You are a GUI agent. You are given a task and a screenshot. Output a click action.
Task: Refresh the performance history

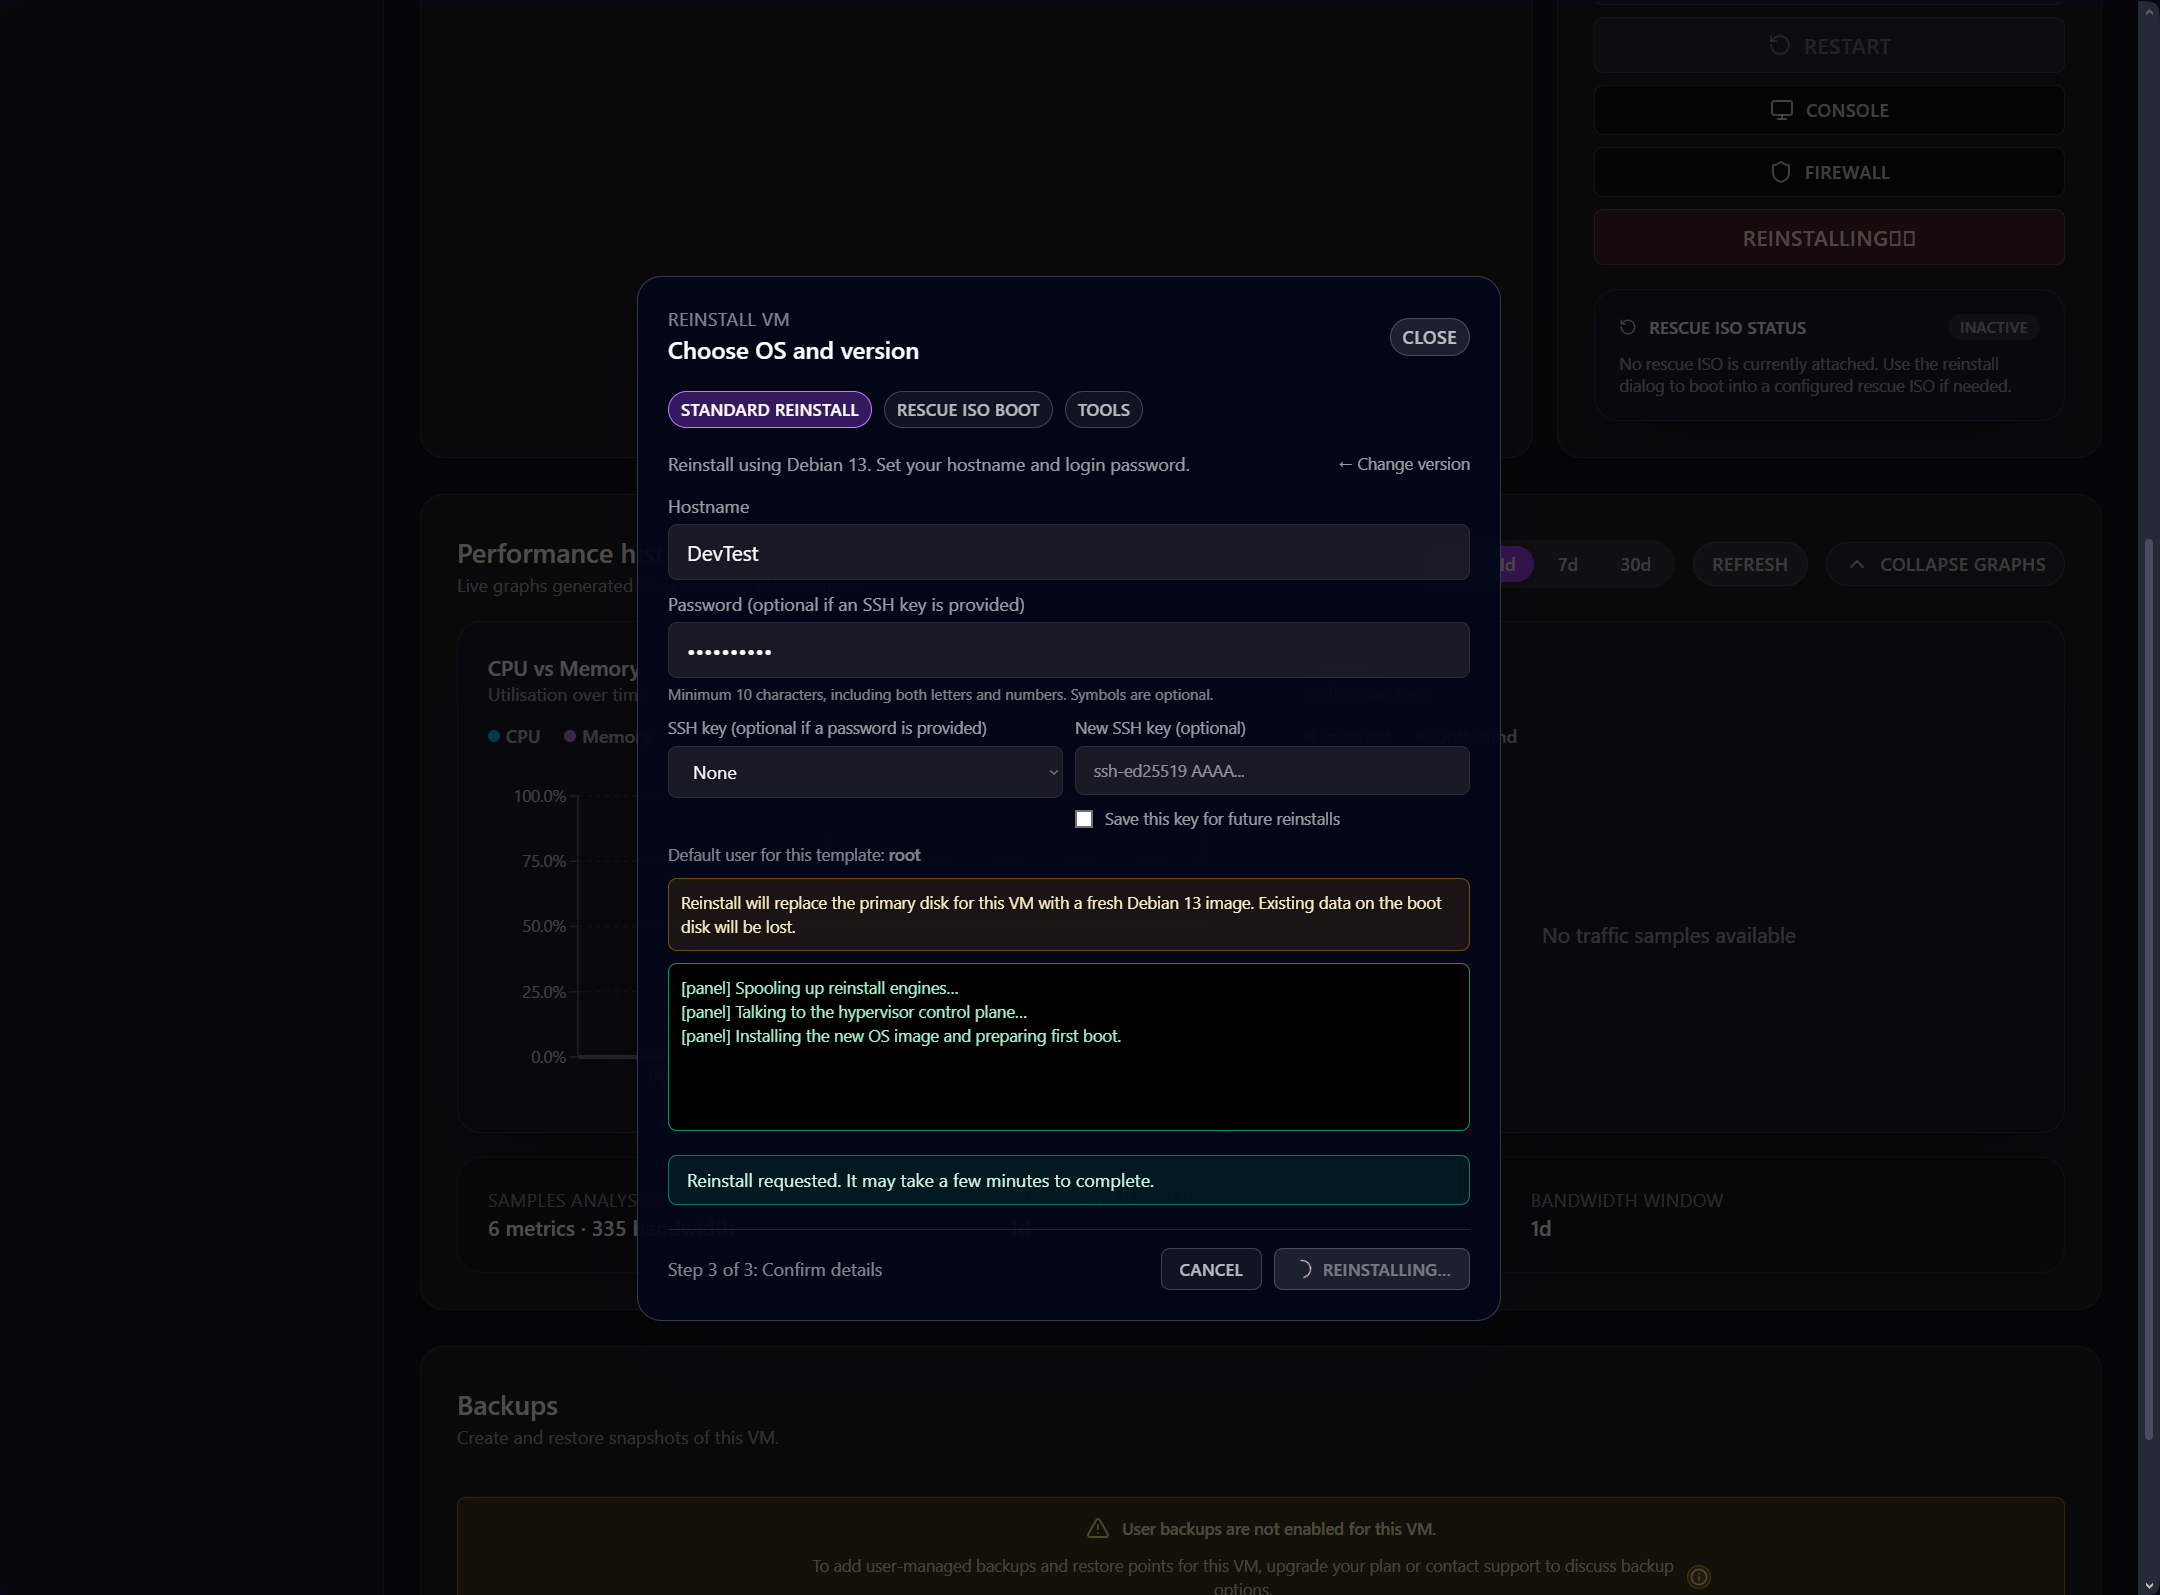(1749, 564)
